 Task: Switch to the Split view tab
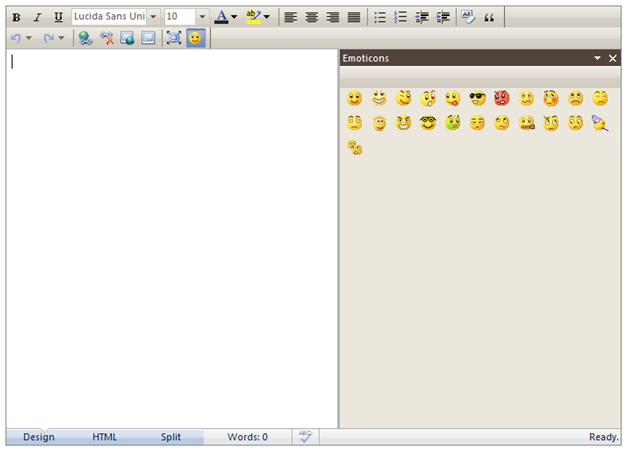[x=171, y=437]
